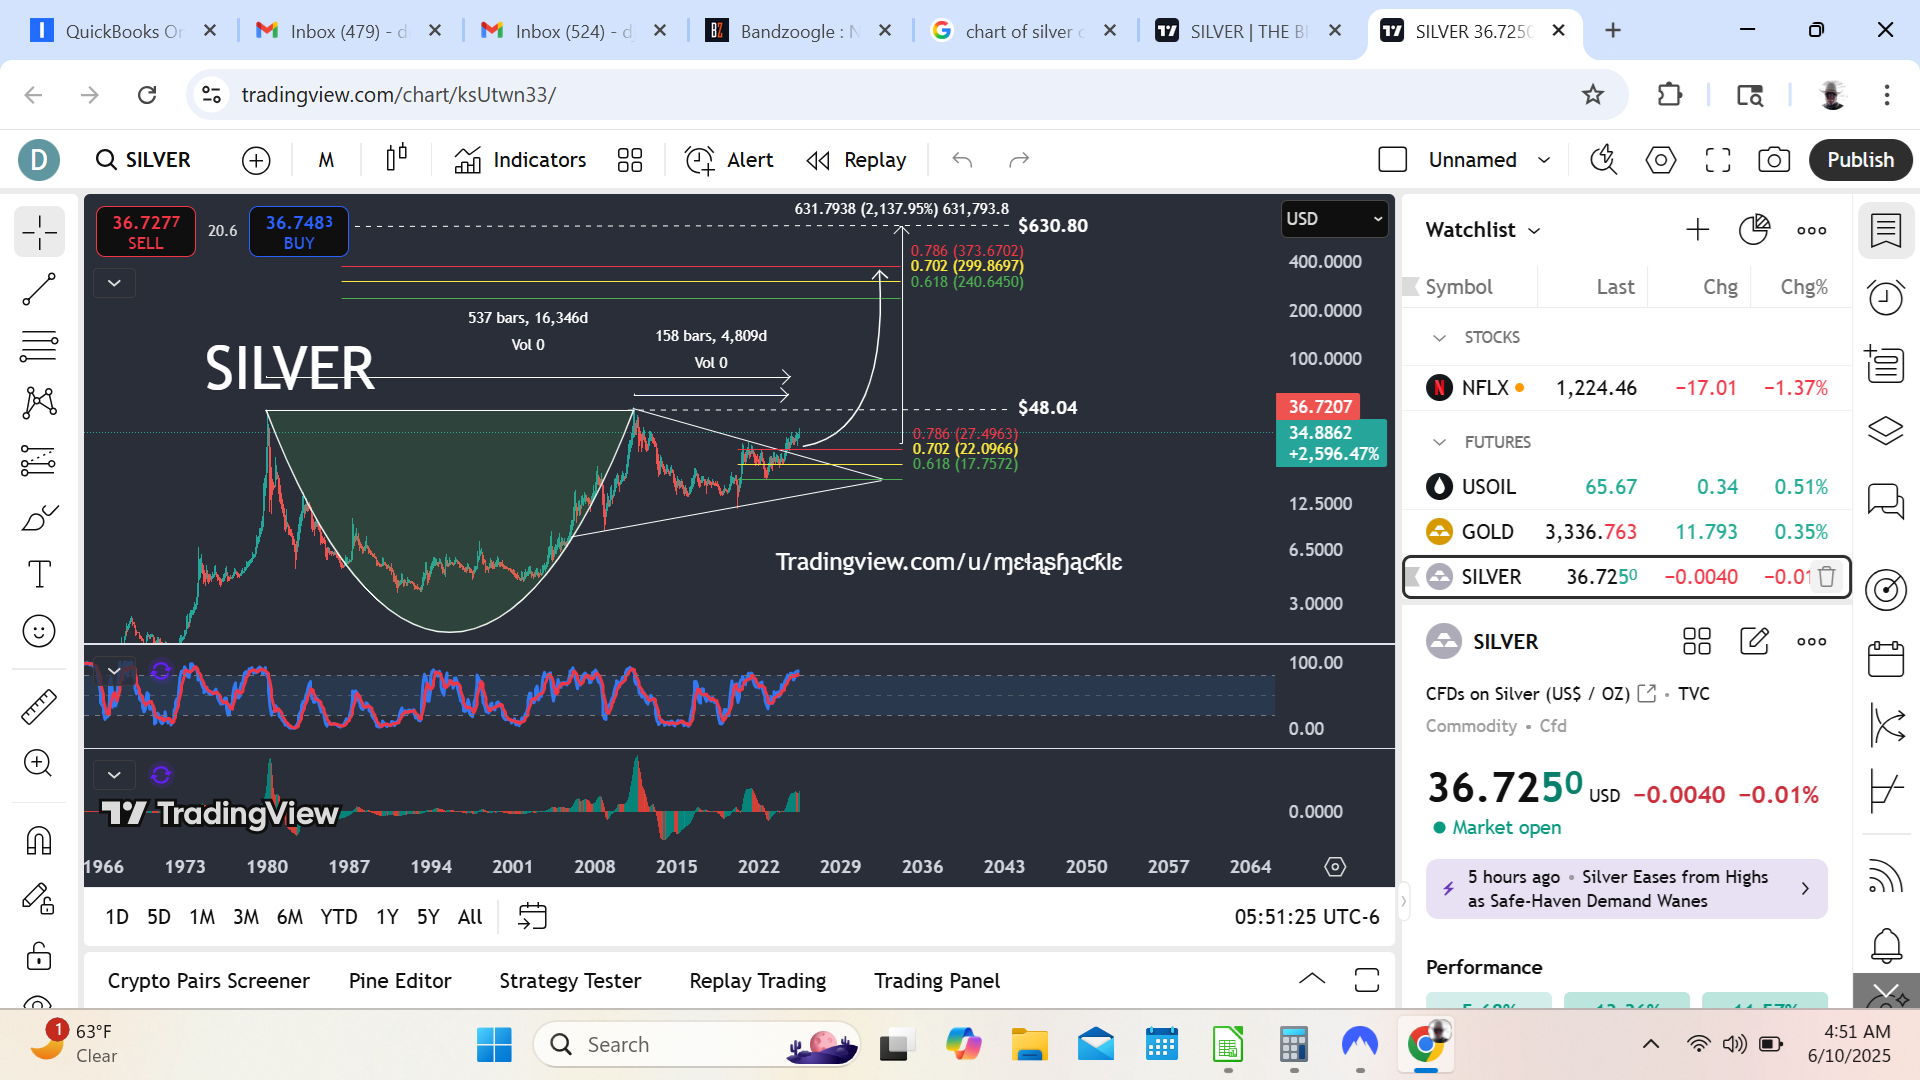The height and width of the screenshot is (1080, 1920).
Task: Toggle lock all drawings
Action: (39, 955)
